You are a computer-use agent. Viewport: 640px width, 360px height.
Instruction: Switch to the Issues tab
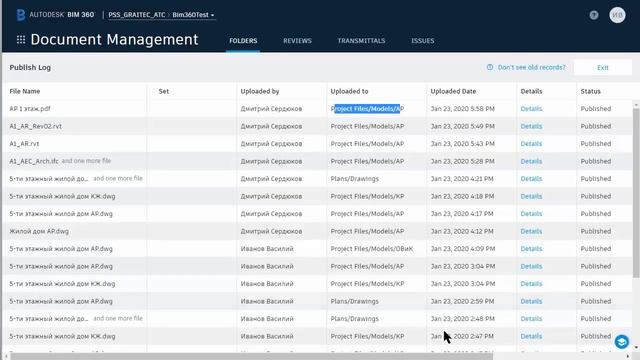pyautogui.click(x=422, y=41)
